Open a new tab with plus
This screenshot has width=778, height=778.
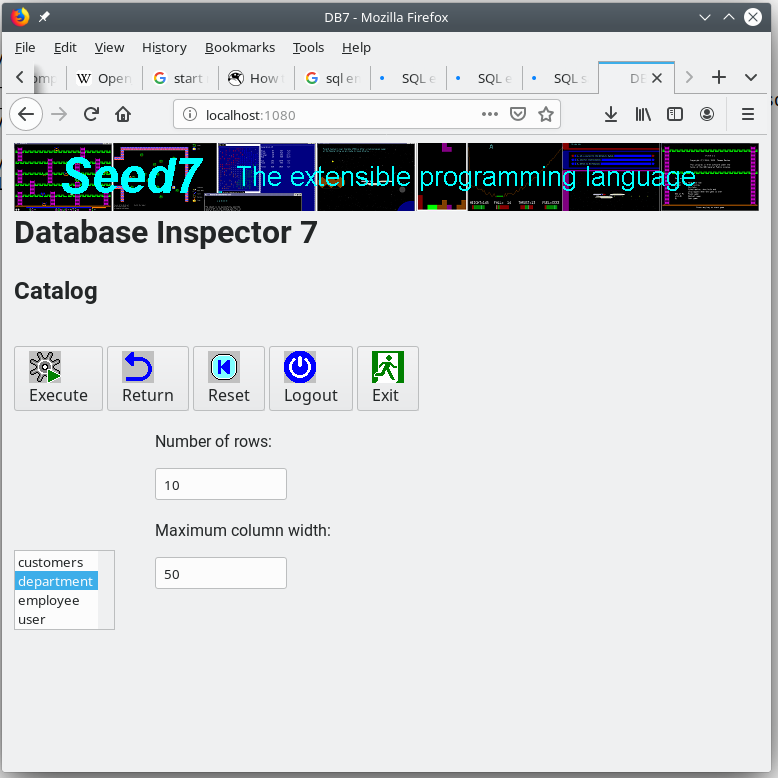[718, 77]
